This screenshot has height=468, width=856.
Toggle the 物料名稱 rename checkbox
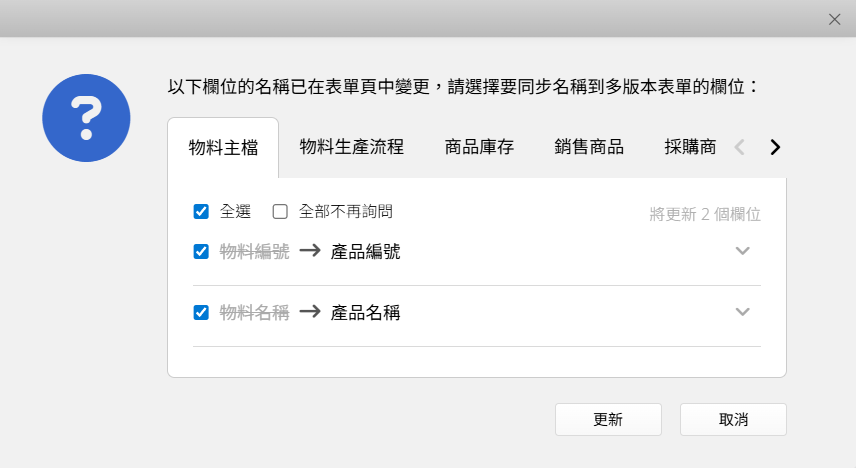click(x=201, y=312)
